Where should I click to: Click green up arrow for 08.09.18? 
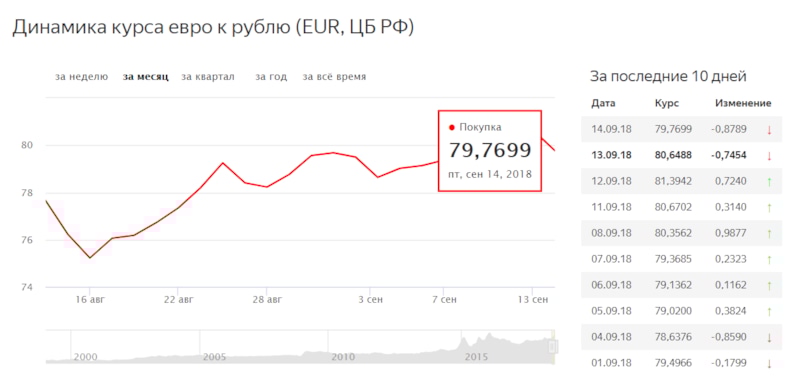click(769, 233)
